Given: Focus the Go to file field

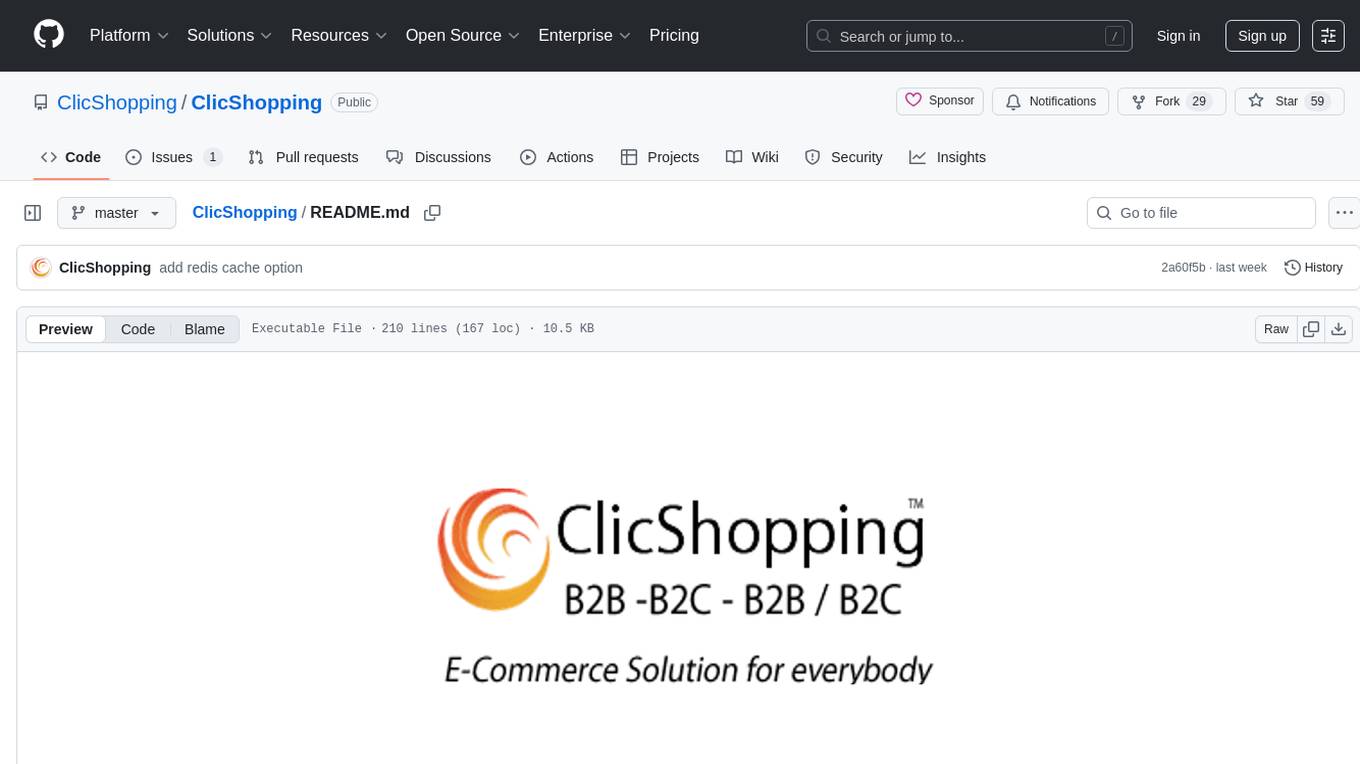Looking at the screenshot, I should [1201, 213].
